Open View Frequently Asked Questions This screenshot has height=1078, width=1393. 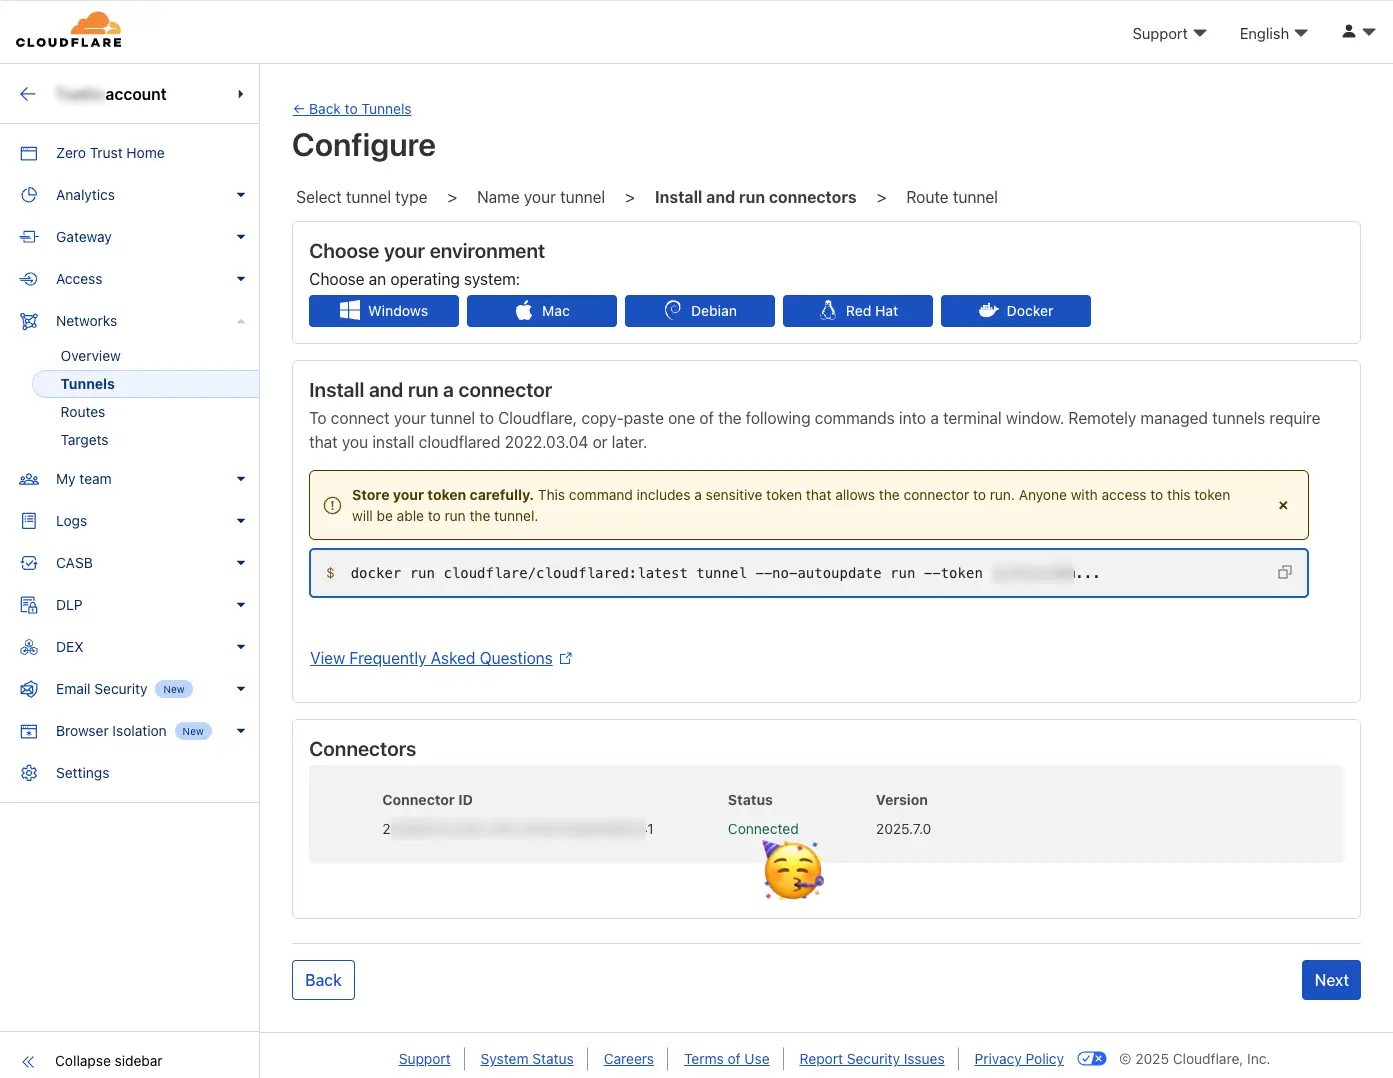pyautogui.click(x=431, y=658)
